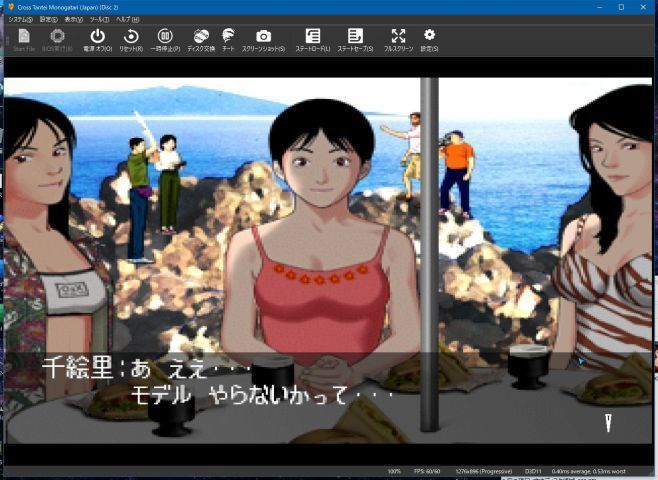658x480 pixels.
Task: Open the 表示 view menu
Action: 73,20
